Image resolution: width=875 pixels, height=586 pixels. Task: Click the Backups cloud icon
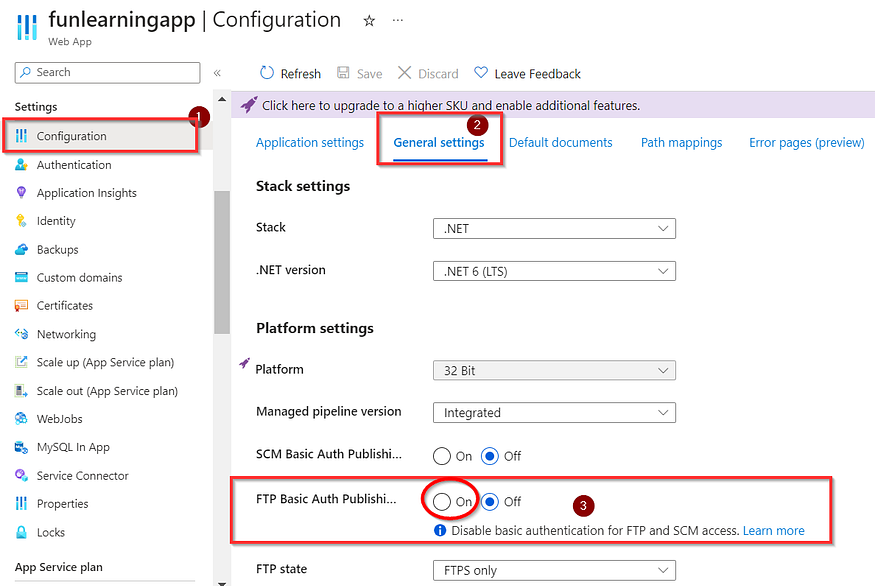(x=20, y=249)
